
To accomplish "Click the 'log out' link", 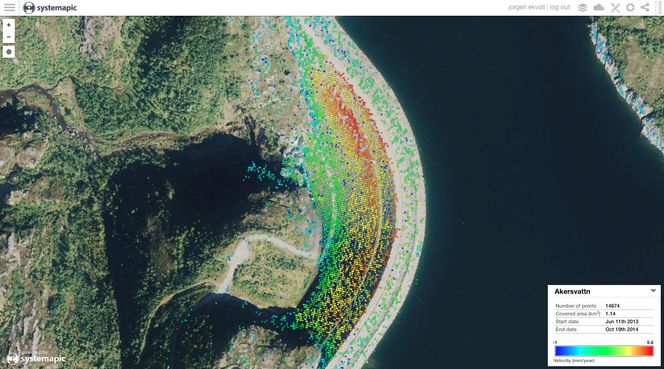I will [x=560, y=8].
